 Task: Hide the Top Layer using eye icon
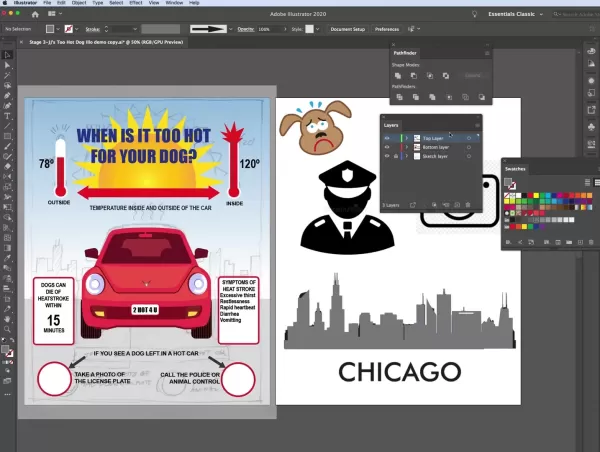[x=387, y=137]
